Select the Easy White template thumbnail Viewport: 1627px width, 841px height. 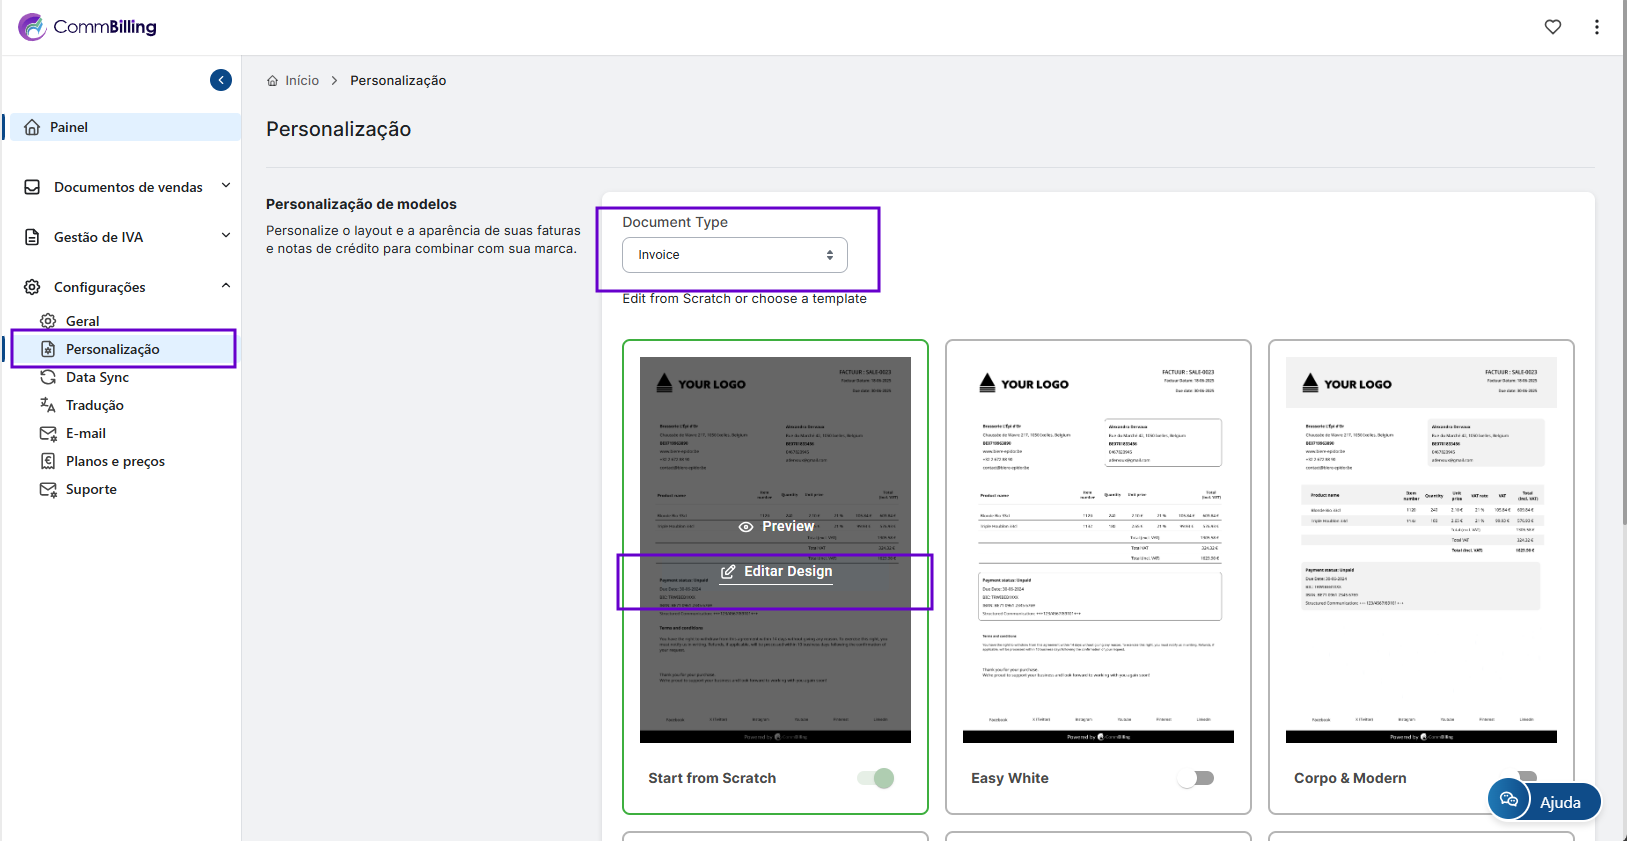(x=1098, y=550)
